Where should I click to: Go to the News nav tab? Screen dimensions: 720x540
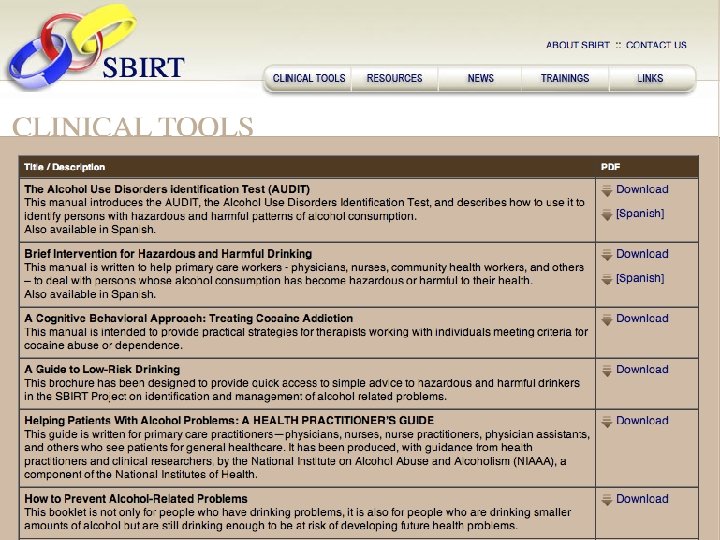point(480,79)
